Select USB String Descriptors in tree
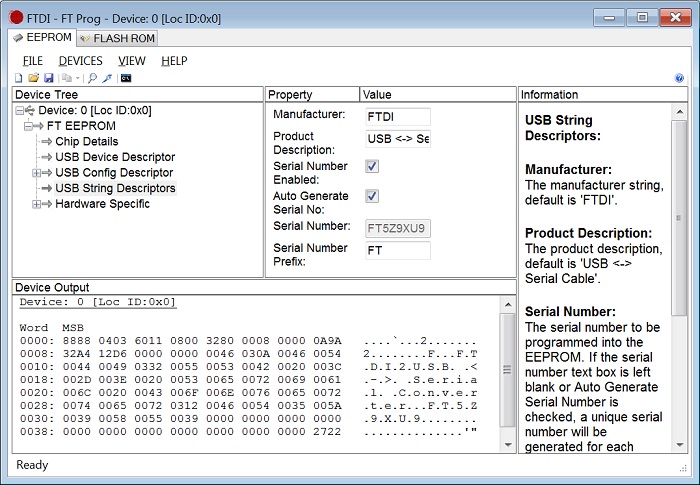The image size is (700, 485). tap(115, 188)
